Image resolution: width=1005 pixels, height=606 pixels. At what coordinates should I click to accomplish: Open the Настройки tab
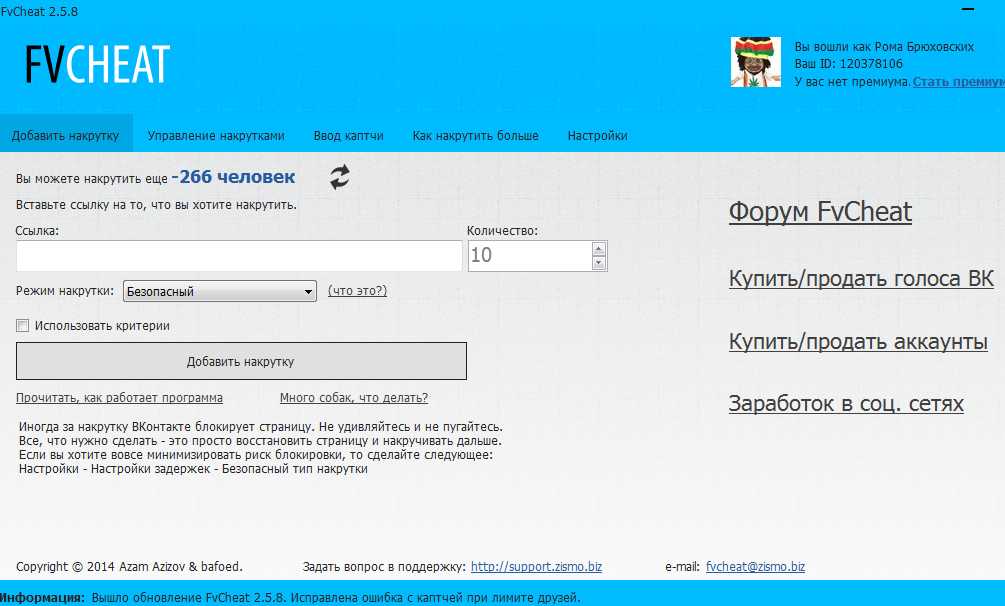click(597, 135)
